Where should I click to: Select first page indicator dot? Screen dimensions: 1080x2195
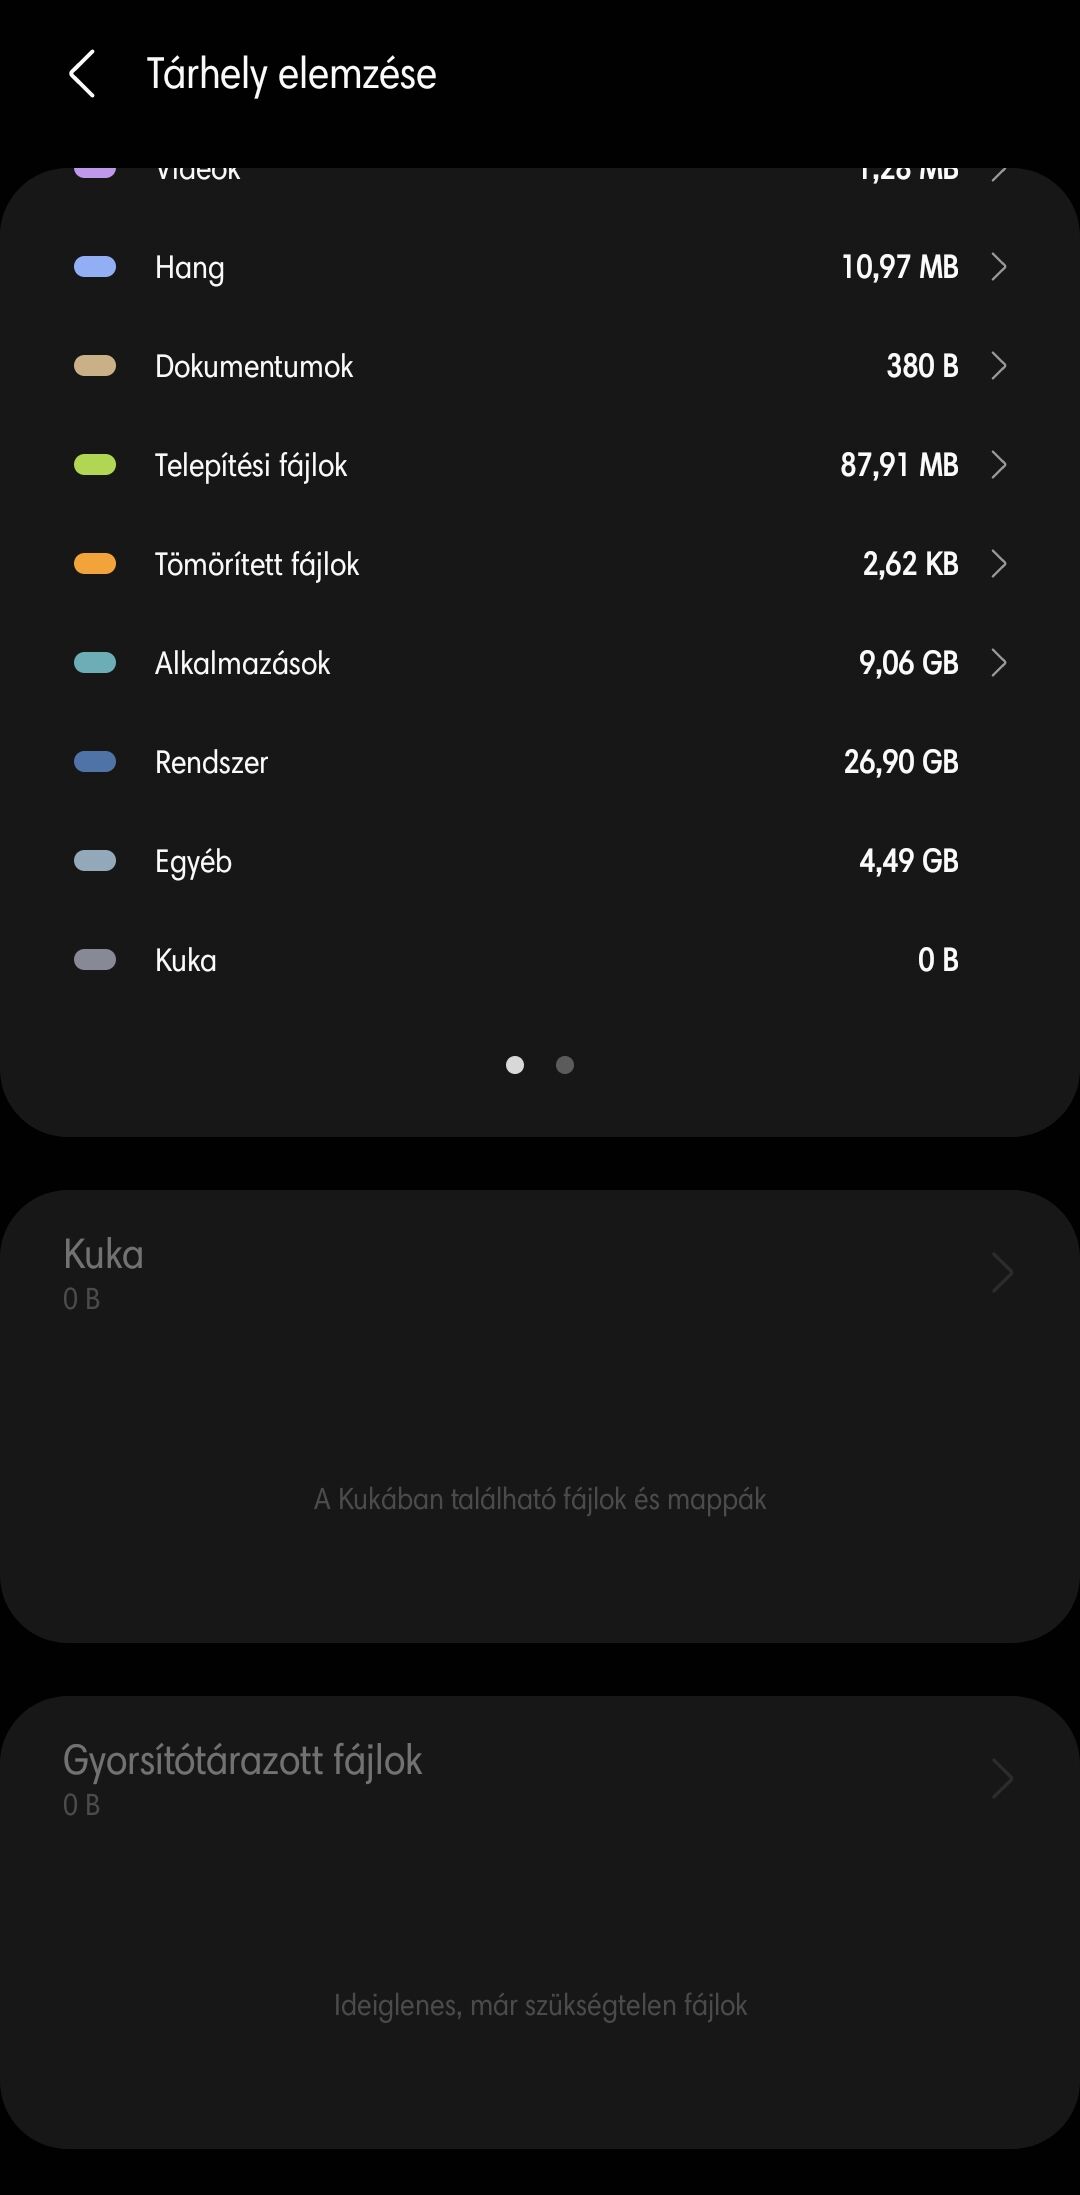(x=515, y=1065)
